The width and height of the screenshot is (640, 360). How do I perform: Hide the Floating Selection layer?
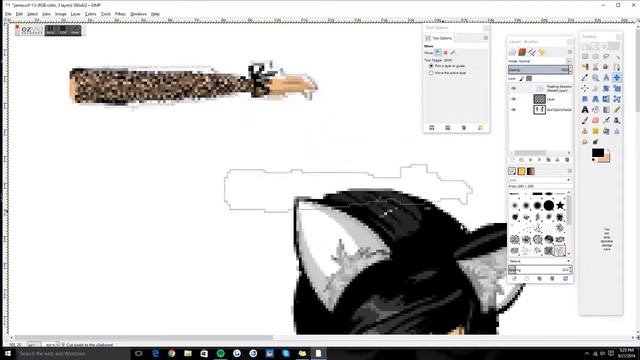pyautogui.click(x=513, y=88)
